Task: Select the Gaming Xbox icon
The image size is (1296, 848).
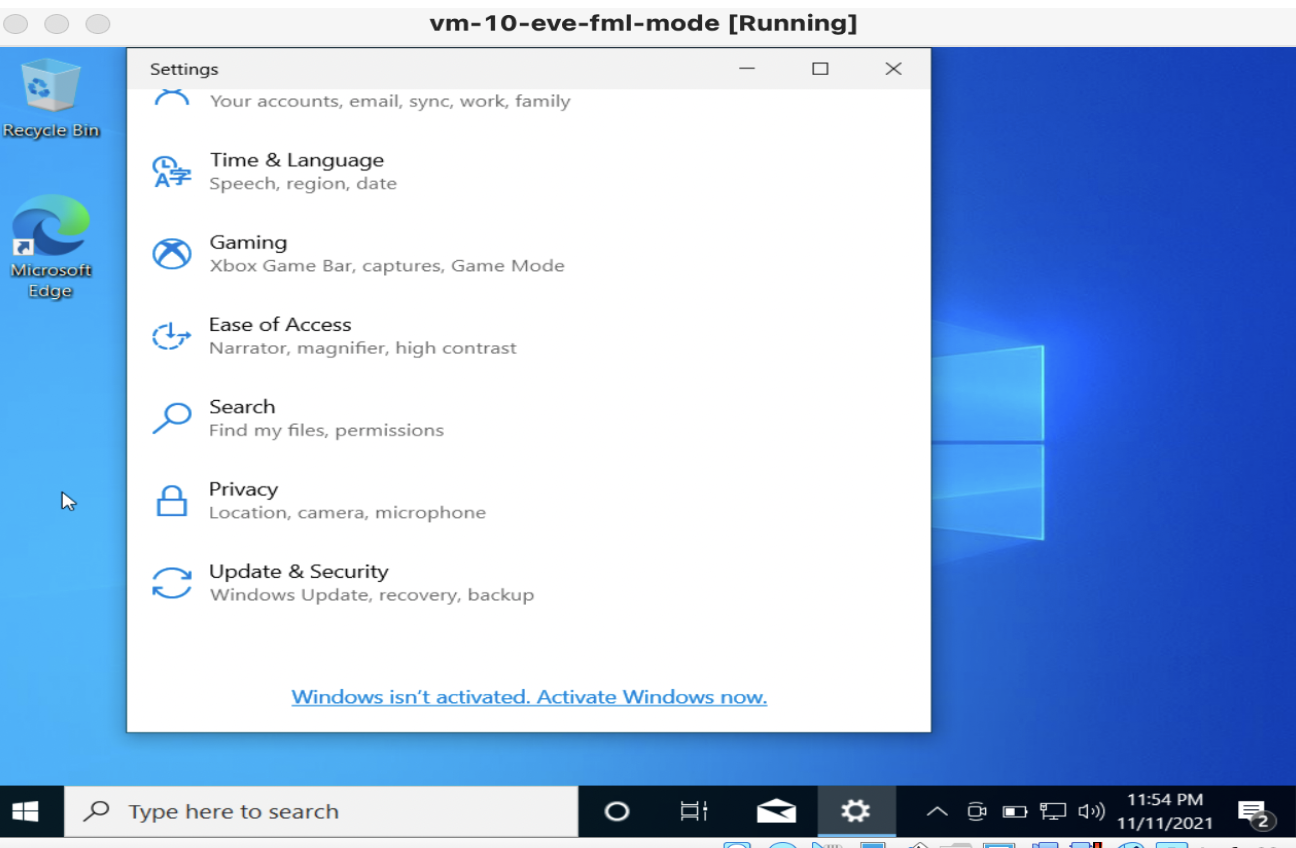Action: pyautogui.click(x=172, y=253)
